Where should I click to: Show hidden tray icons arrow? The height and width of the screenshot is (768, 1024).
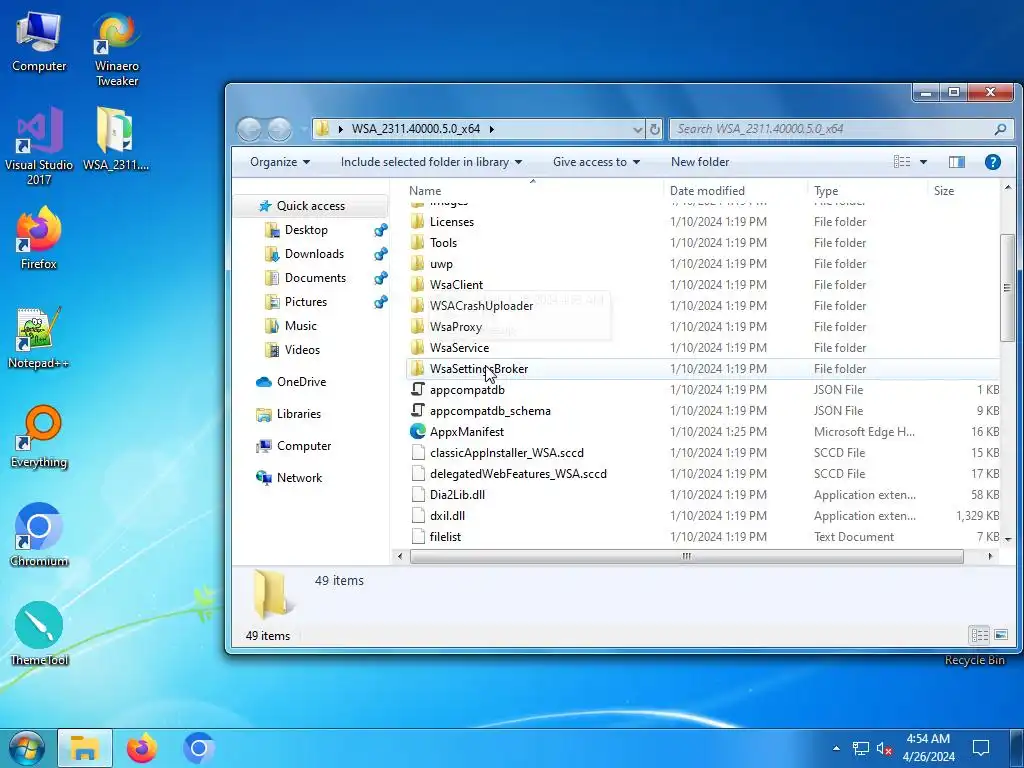837,748
